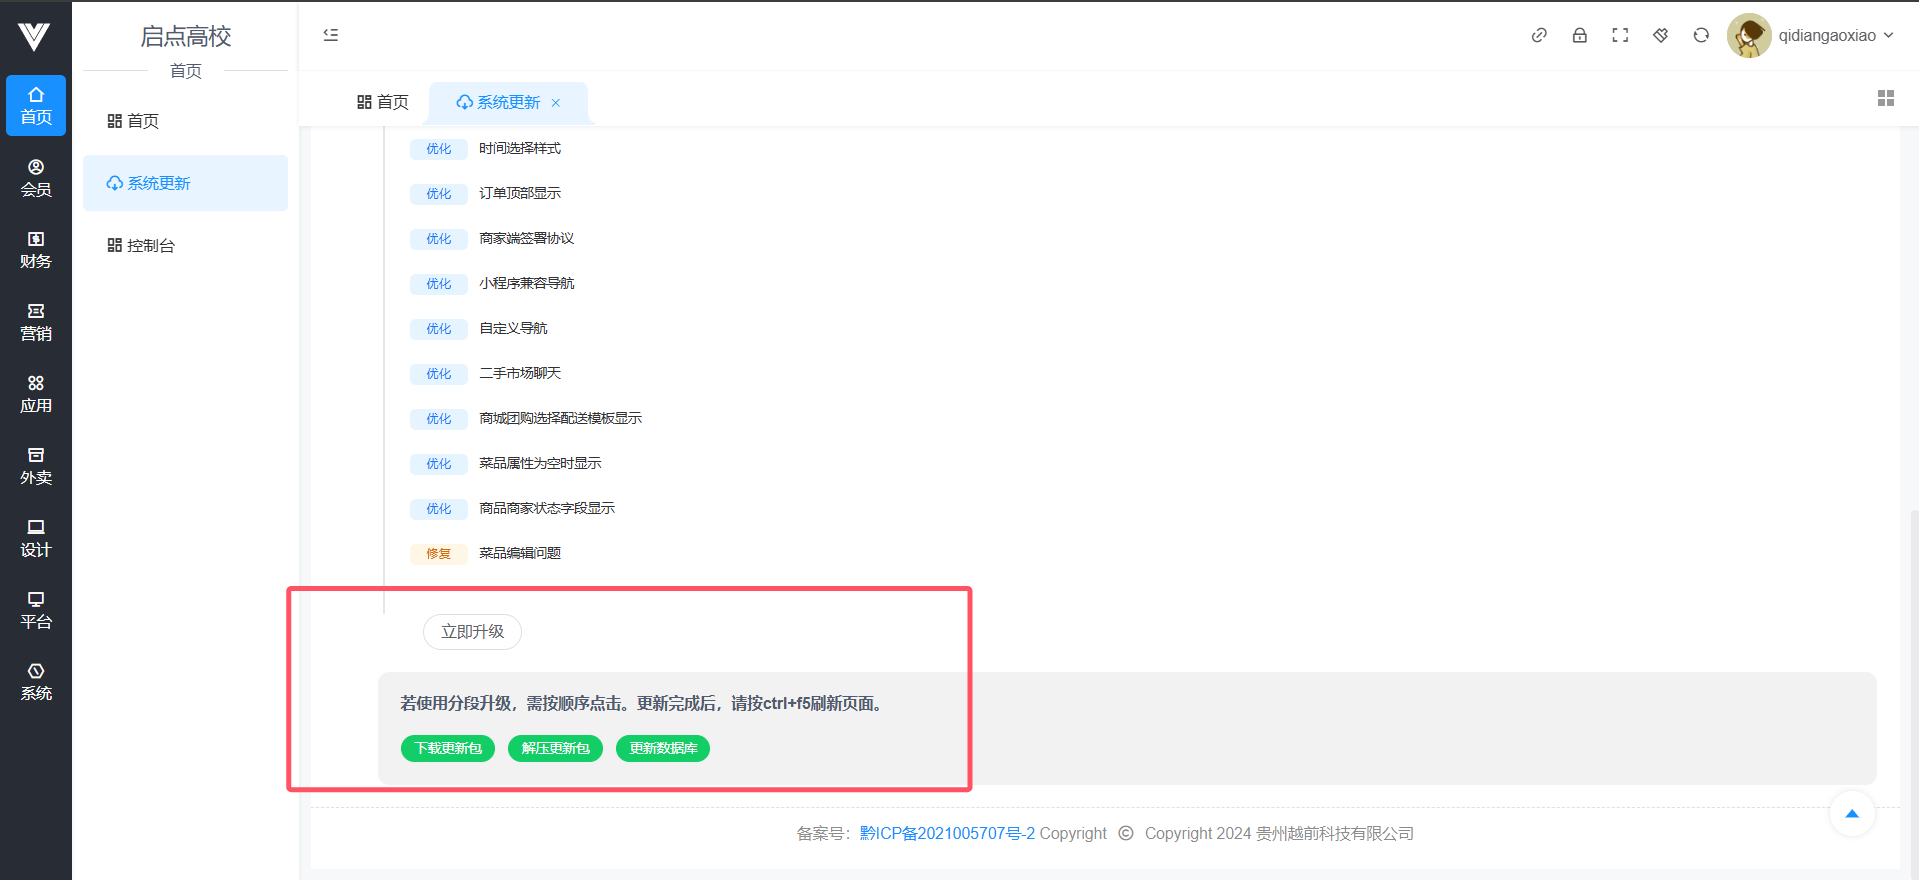Click the 更新数据库 button

(662, 748)
